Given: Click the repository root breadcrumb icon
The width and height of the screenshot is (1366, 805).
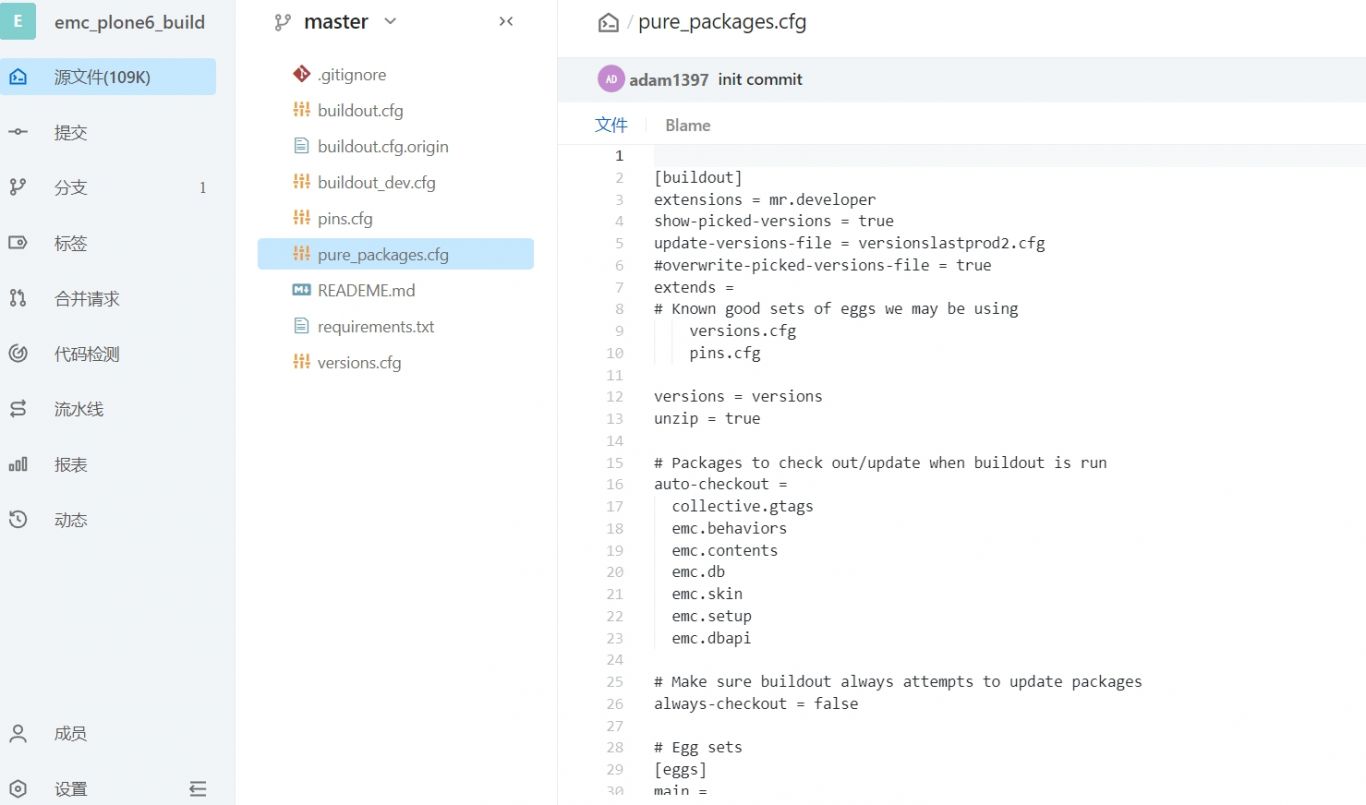Looking at the screenshot, I should pos(608,22).
